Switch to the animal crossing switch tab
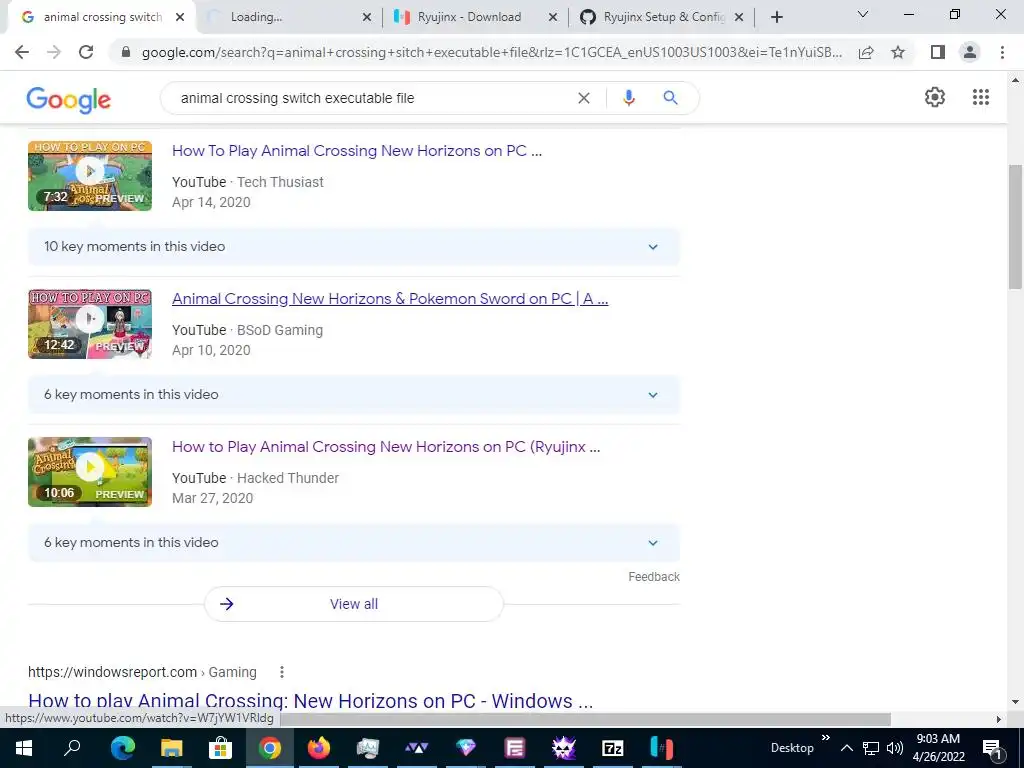The image size is (1024, 768). click(x=102, y=17)
